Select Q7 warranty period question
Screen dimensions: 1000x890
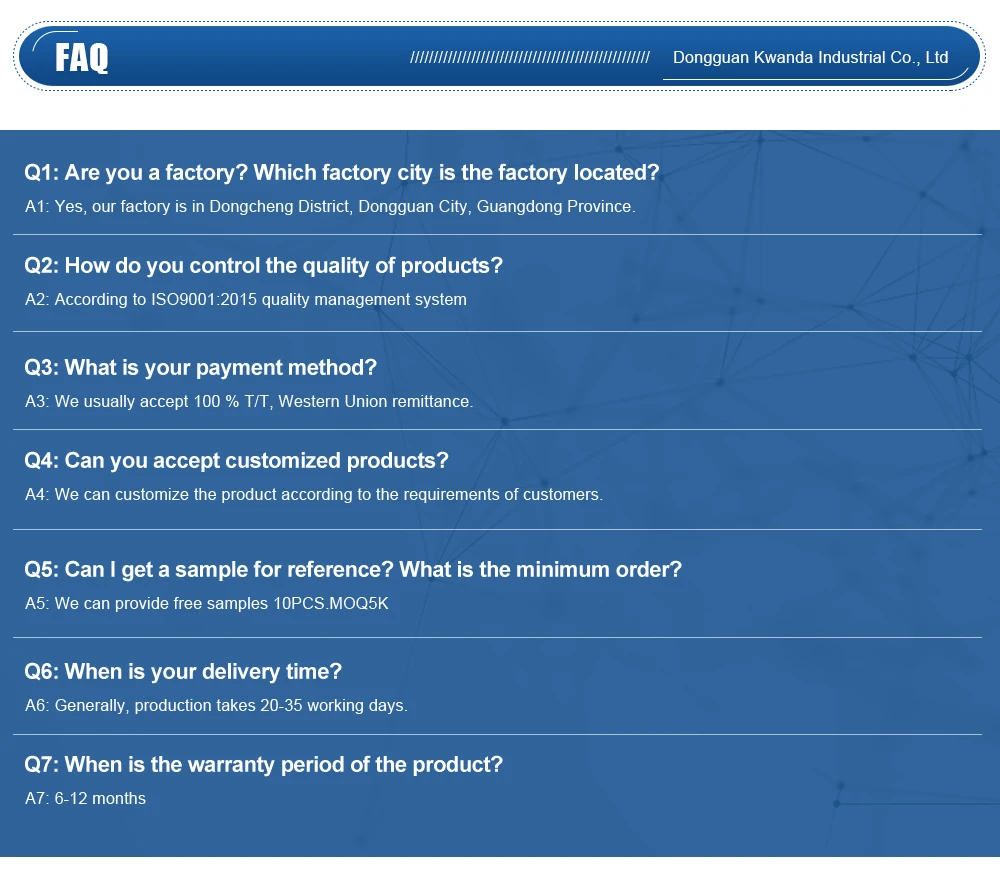click(263, 765)
